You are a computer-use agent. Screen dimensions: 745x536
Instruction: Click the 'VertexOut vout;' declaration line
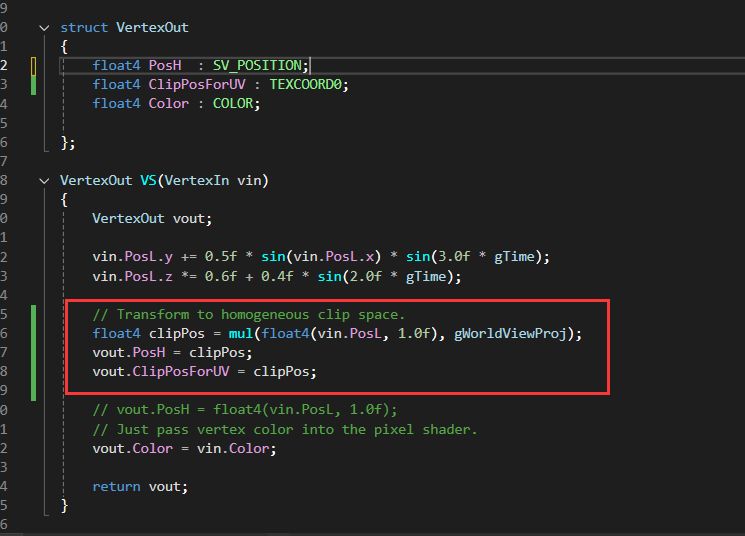pos(152,219)
